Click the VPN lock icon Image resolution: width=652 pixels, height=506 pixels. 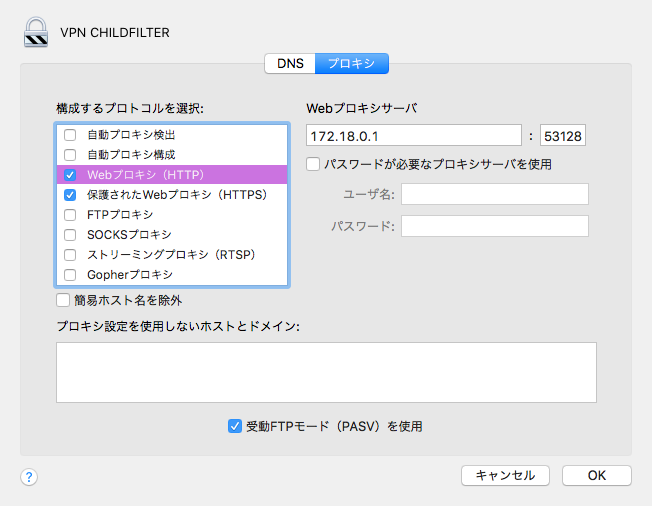(36, 32)
